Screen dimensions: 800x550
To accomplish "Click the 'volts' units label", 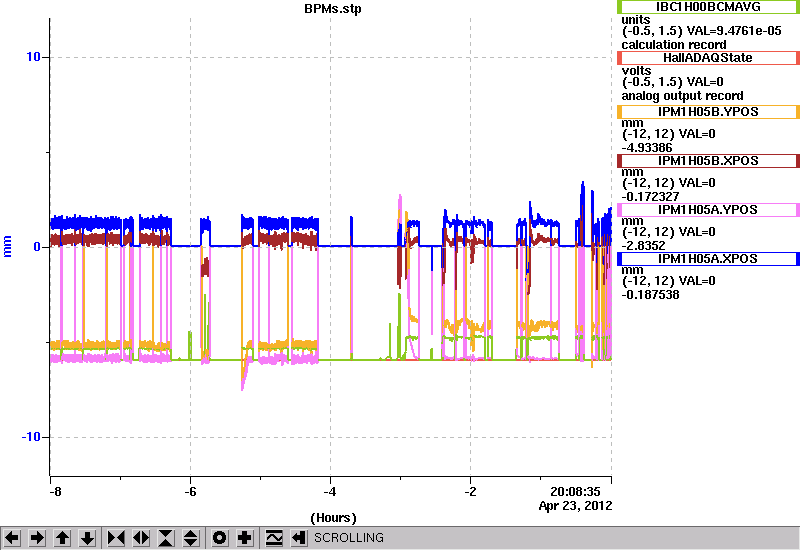I will tap(636, 70).
